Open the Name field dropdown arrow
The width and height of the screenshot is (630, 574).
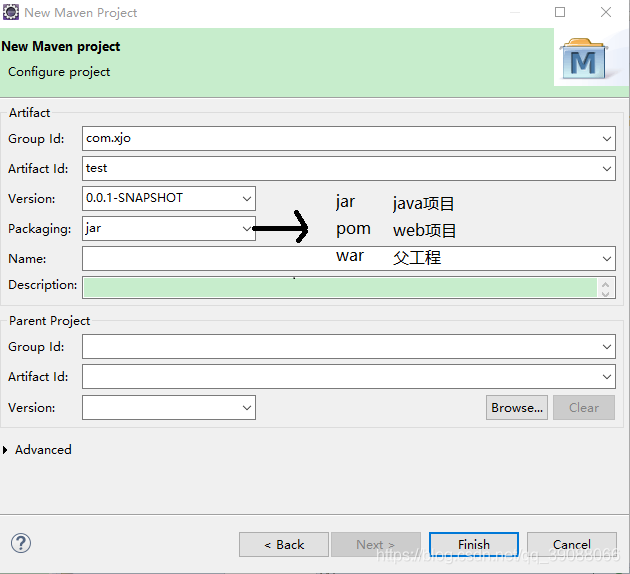607,259
